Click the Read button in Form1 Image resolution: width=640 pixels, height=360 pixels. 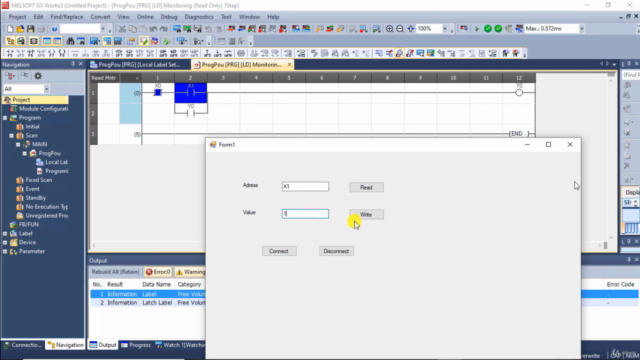[366, 187]
